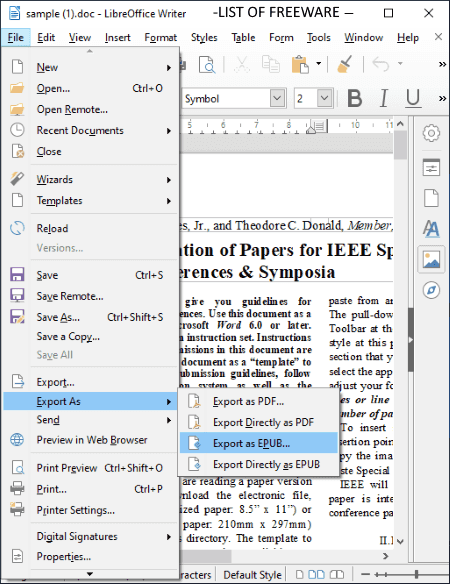Click Properties... in File menu
The height and width of the screenshot is (584, 450).
click(x=91, y=557)
